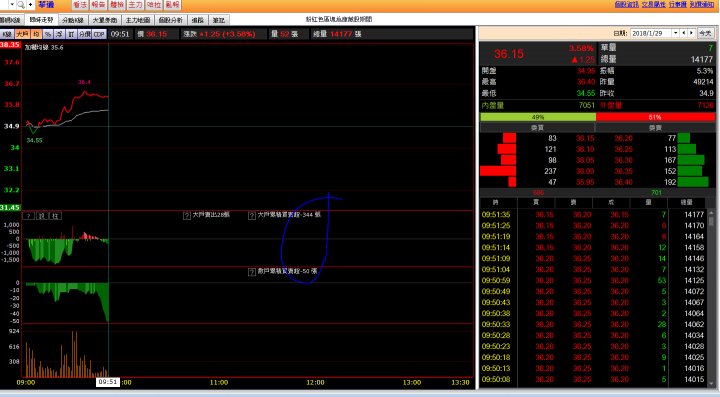Click the scrollbar down arrow in tick list
Image resolution: width=720 pixels, height=397 pixels.
click(x=711, y=384)
